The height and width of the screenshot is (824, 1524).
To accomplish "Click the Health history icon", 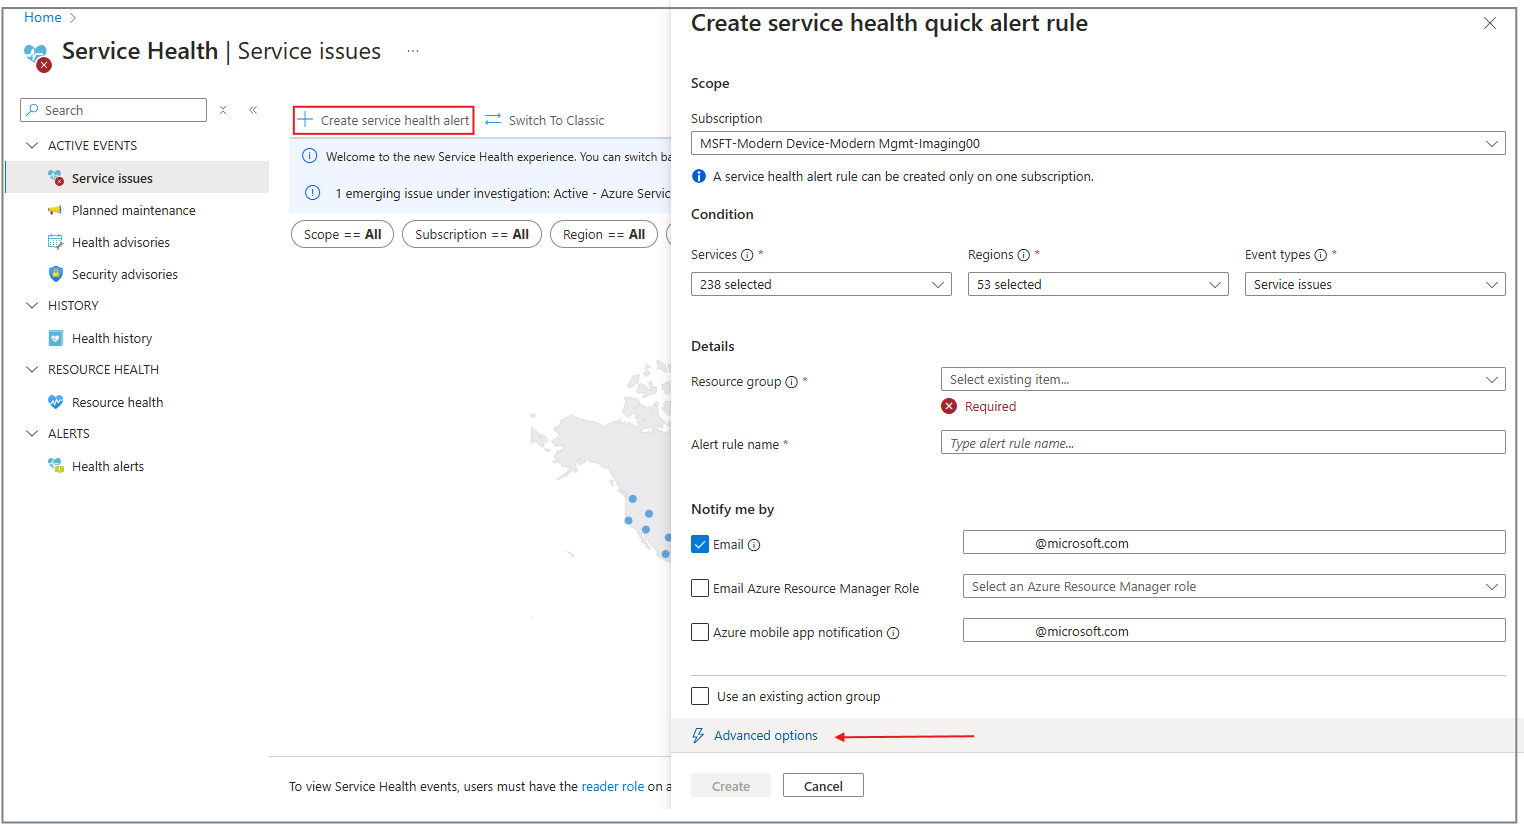I will click(x=55, y=338).
